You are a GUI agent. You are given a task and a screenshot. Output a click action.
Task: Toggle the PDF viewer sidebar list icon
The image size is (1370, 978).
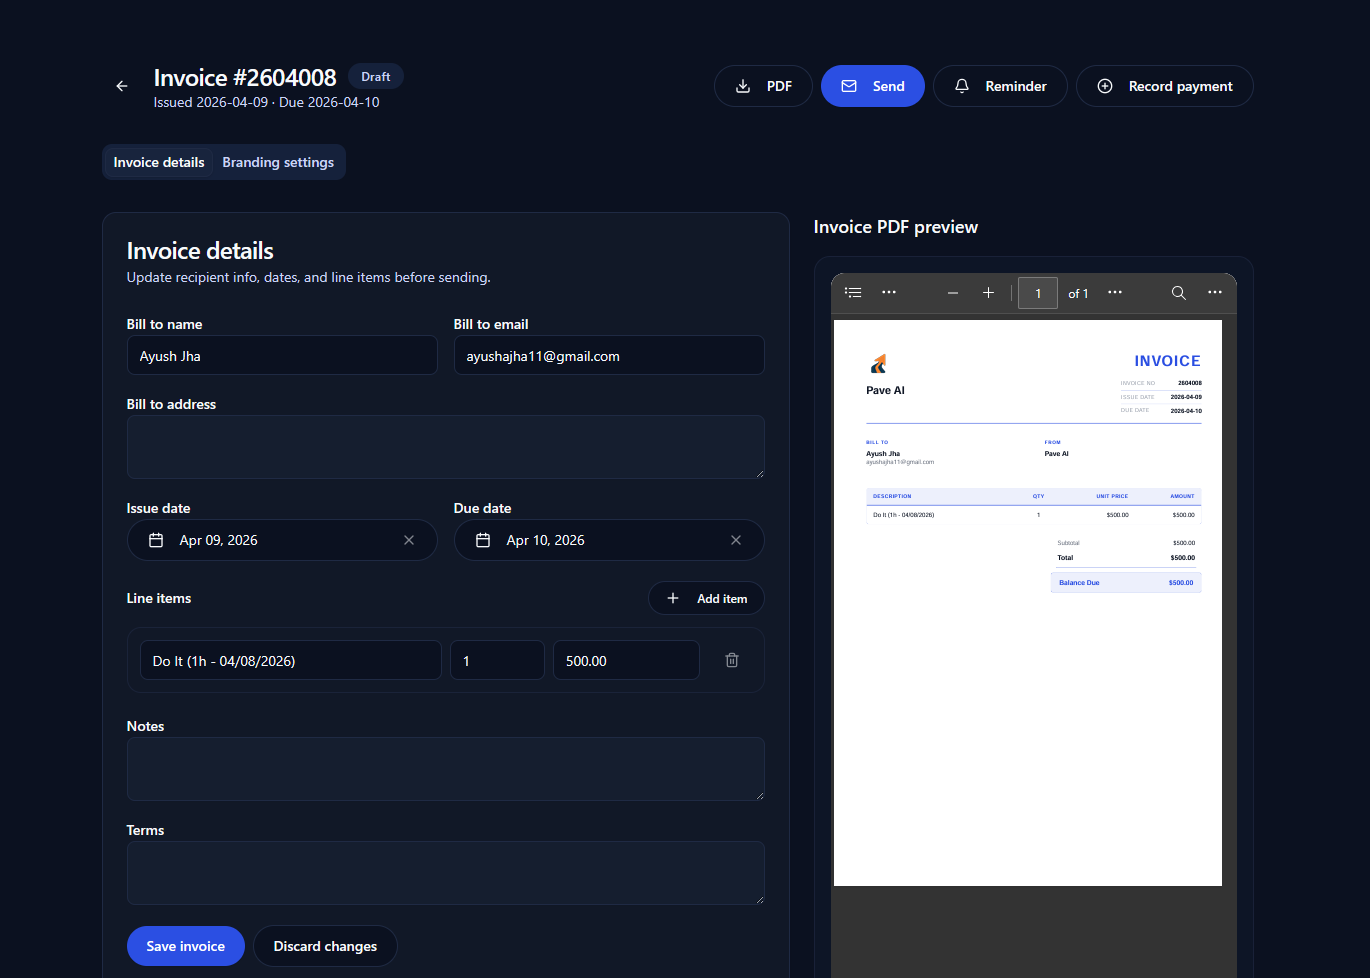pyautogui.click(x=853, y=293)
